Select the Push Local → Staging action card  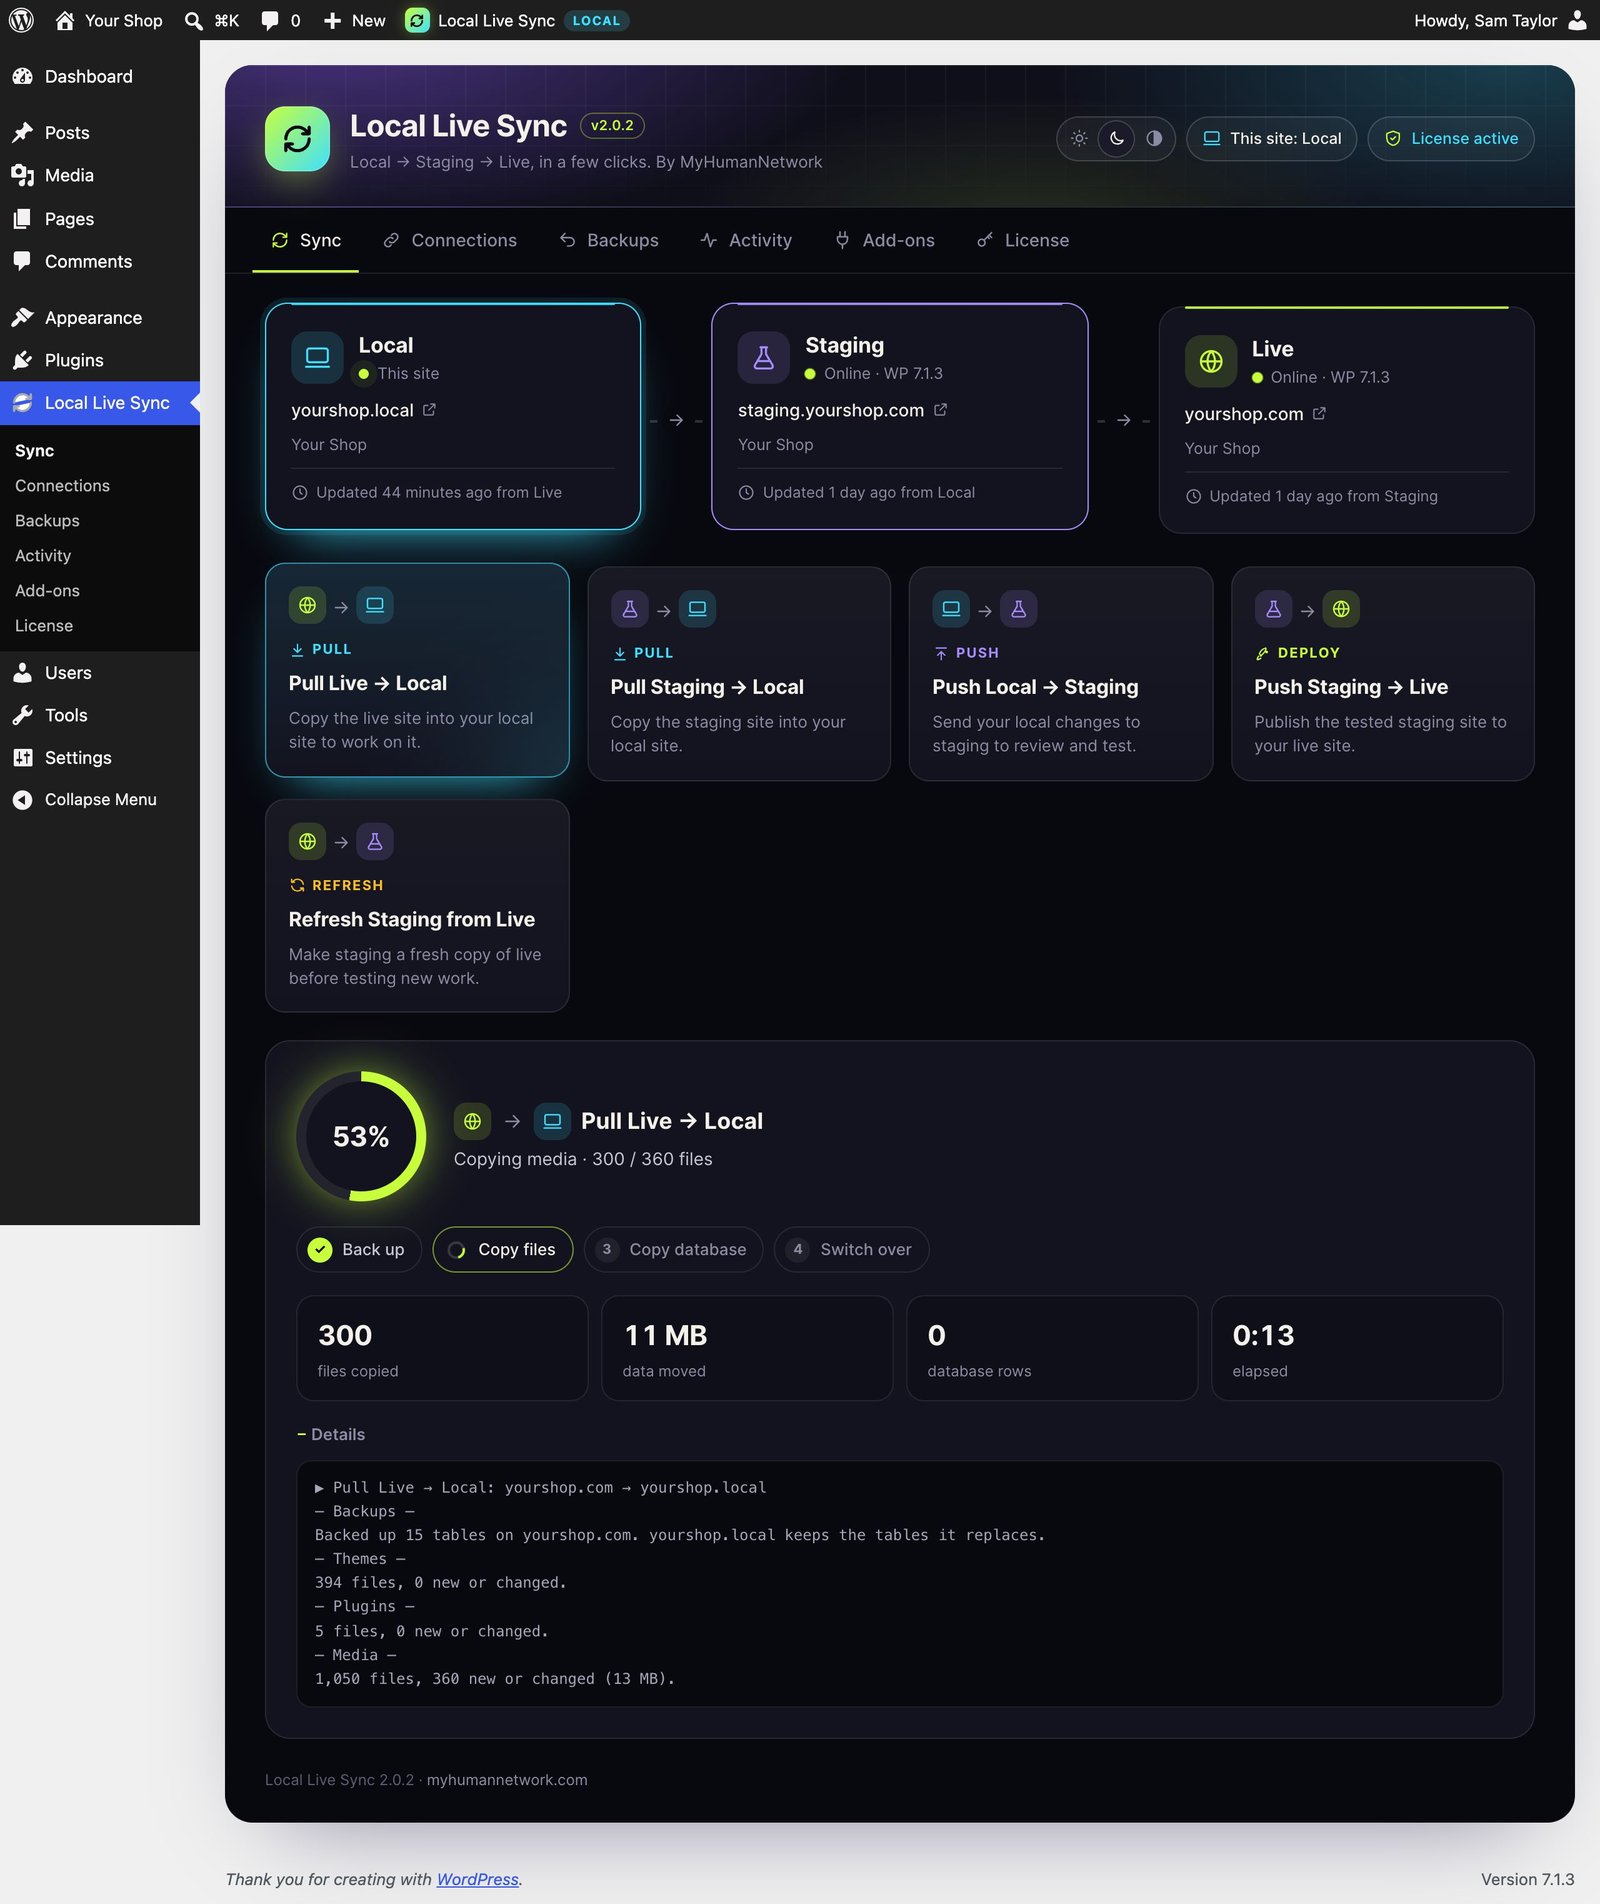point(1060,674)
